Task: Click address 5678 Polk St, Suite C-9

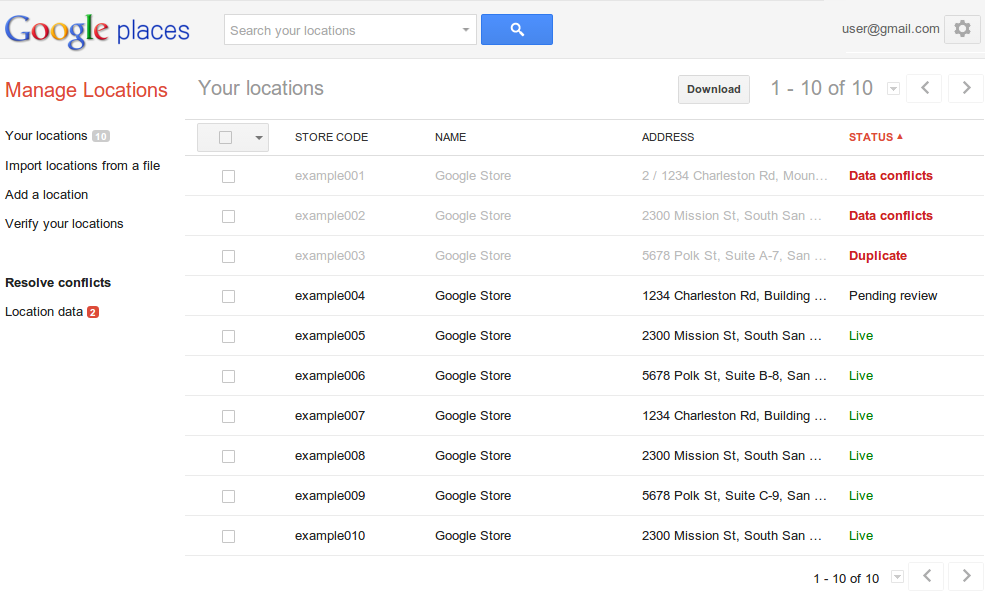Action: (x=734, y=495)
